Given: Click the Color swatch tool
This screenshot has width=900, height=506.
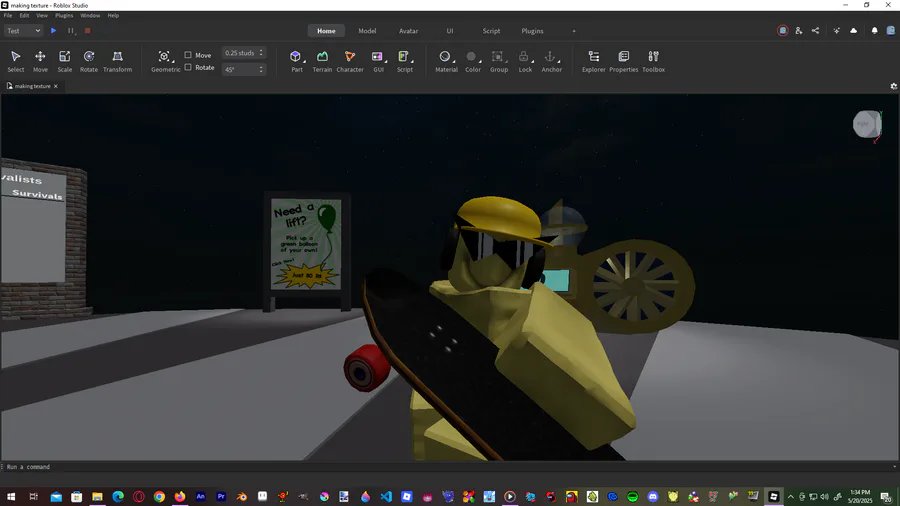Looking at the screenshot, I should point(471,57).
